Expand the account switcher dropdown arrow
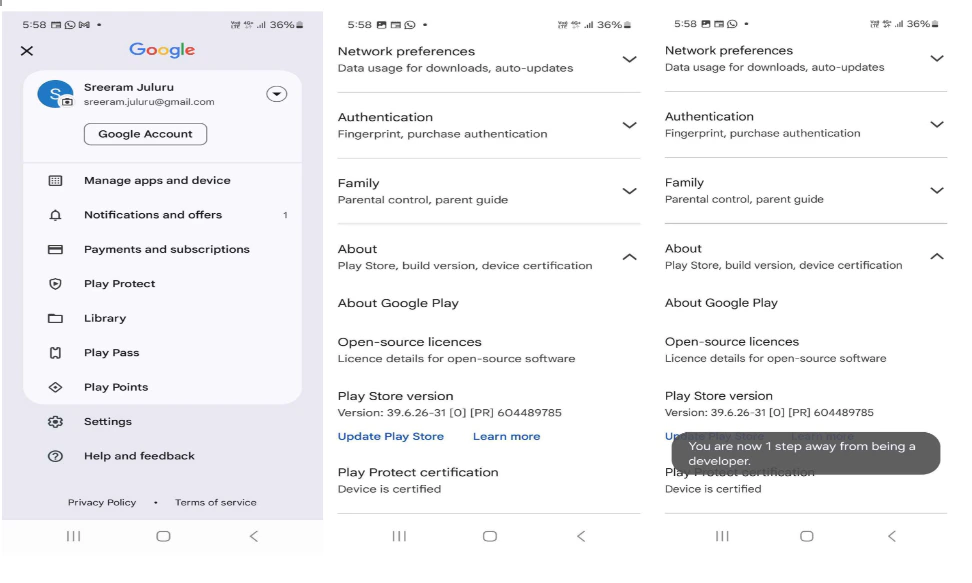Screen dimensions: 972x583 276,94
